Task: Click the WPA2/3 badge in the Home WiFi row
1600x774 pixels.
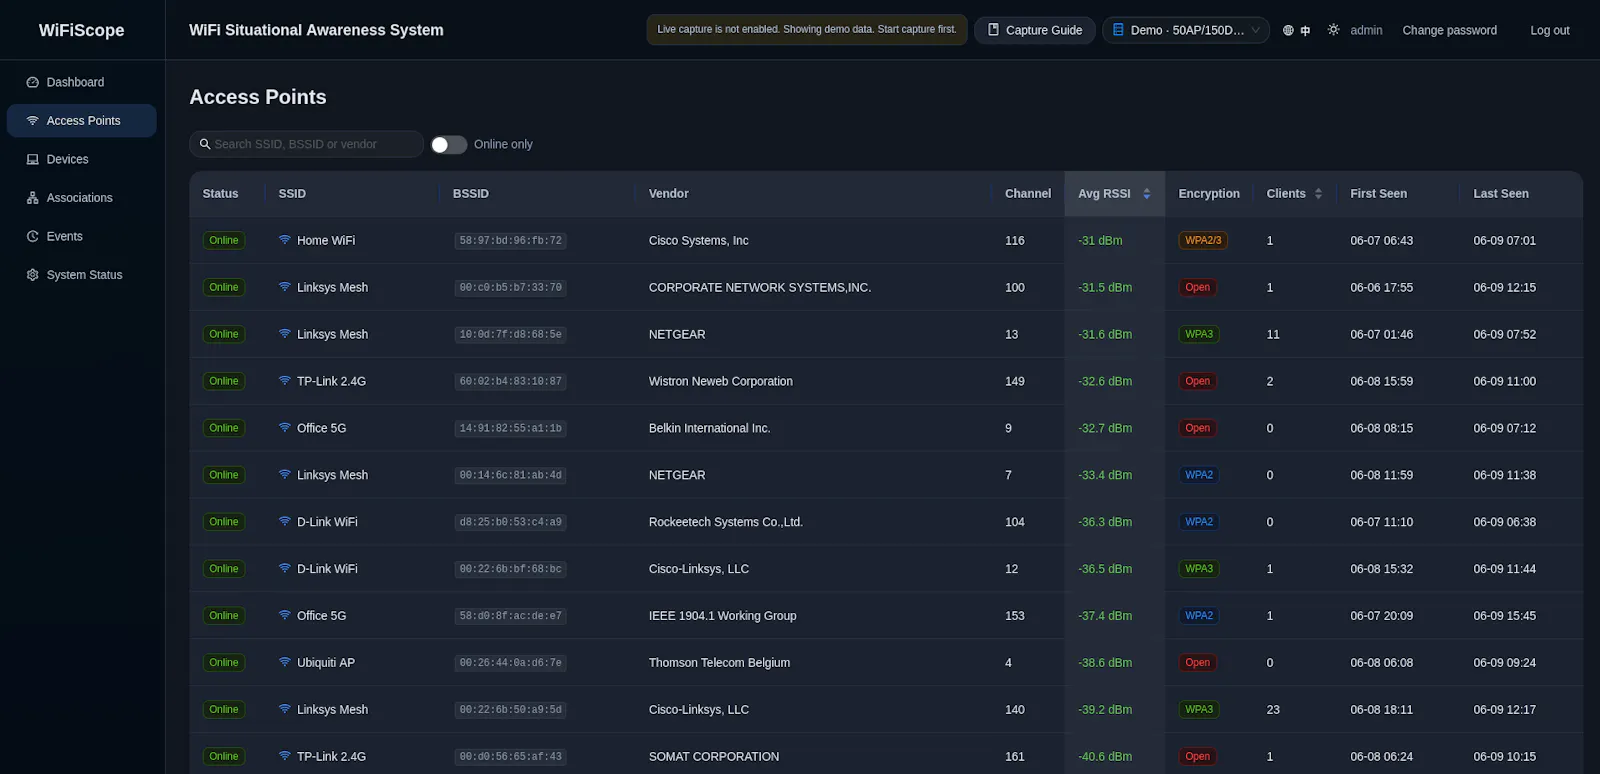Action: click(x=1203, y=241)
